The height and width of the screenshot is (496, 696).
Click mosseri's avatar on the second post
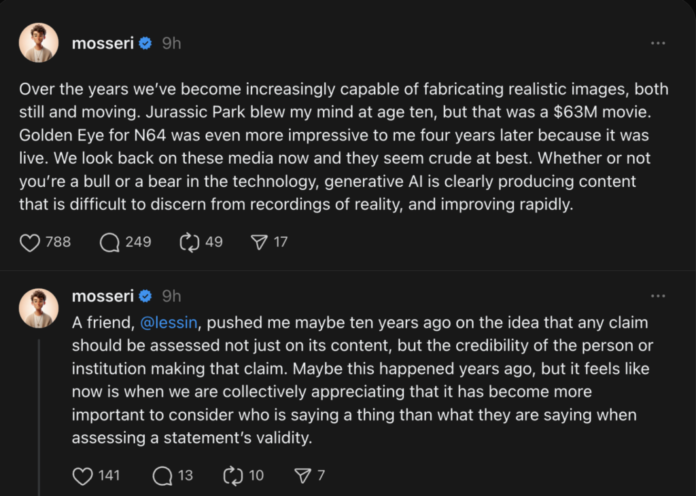pos(38,308)
